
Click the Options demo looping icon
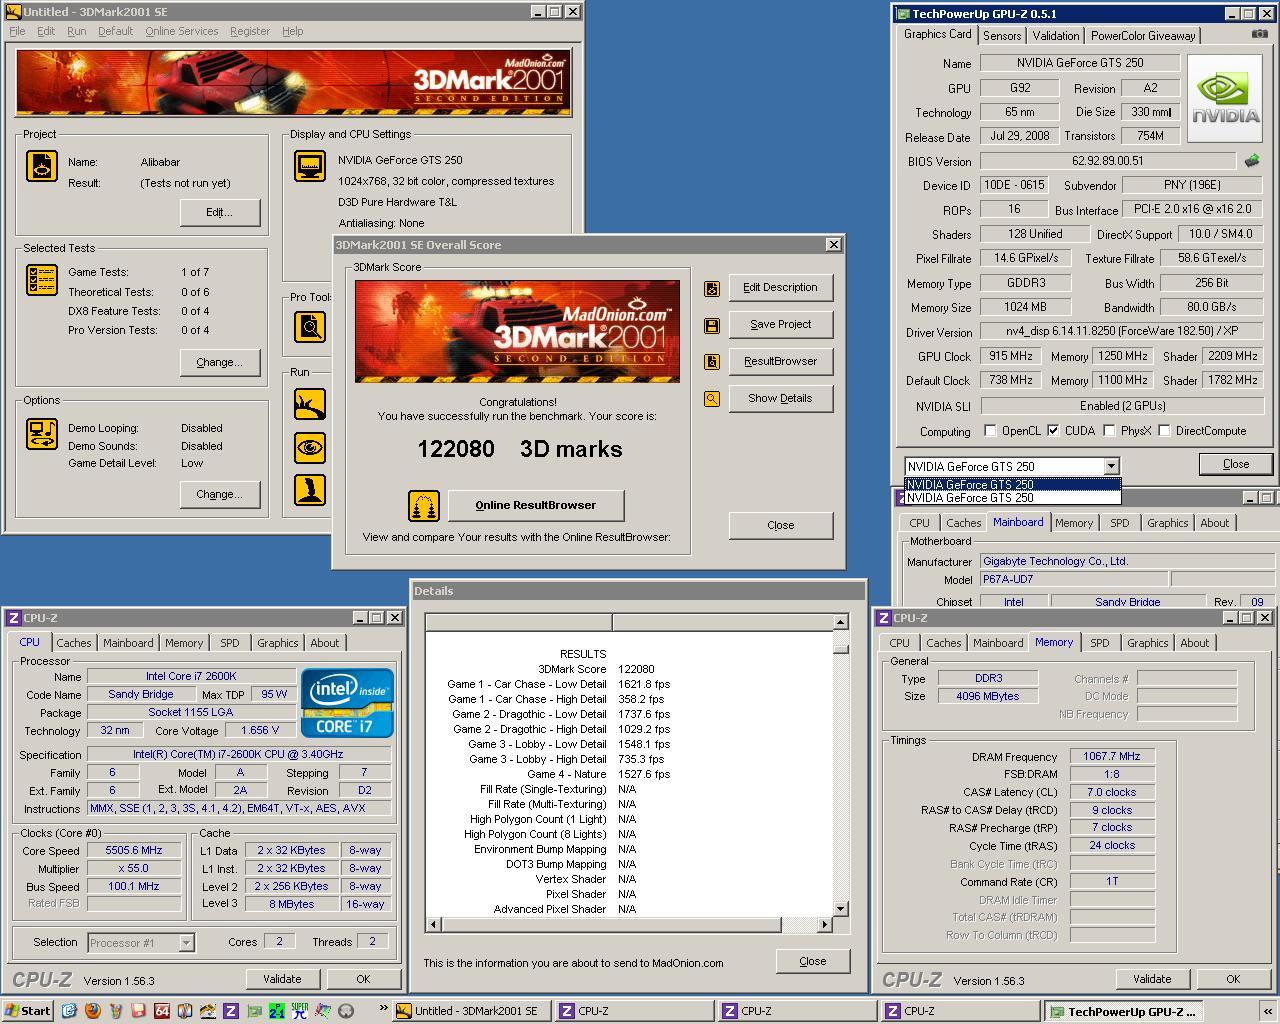[41, 434]
